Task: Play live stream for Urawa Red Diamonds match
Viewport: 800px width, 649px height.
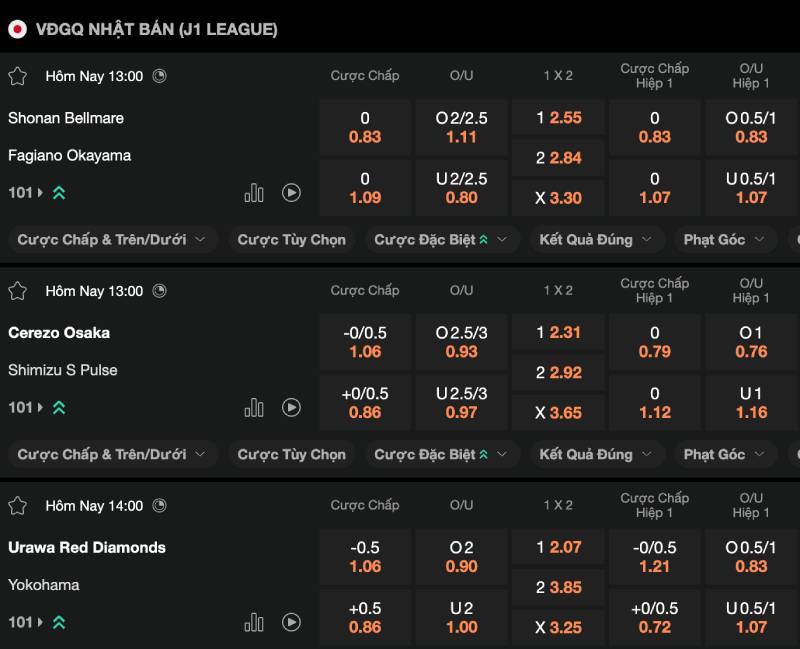Action: coord(291,622)
